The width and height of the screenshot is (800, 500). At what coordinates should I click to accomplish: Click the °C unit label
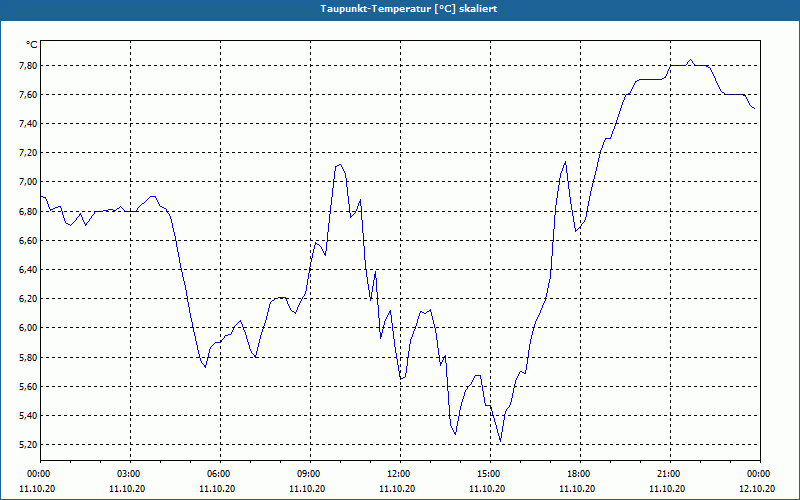tap(32, 45)
